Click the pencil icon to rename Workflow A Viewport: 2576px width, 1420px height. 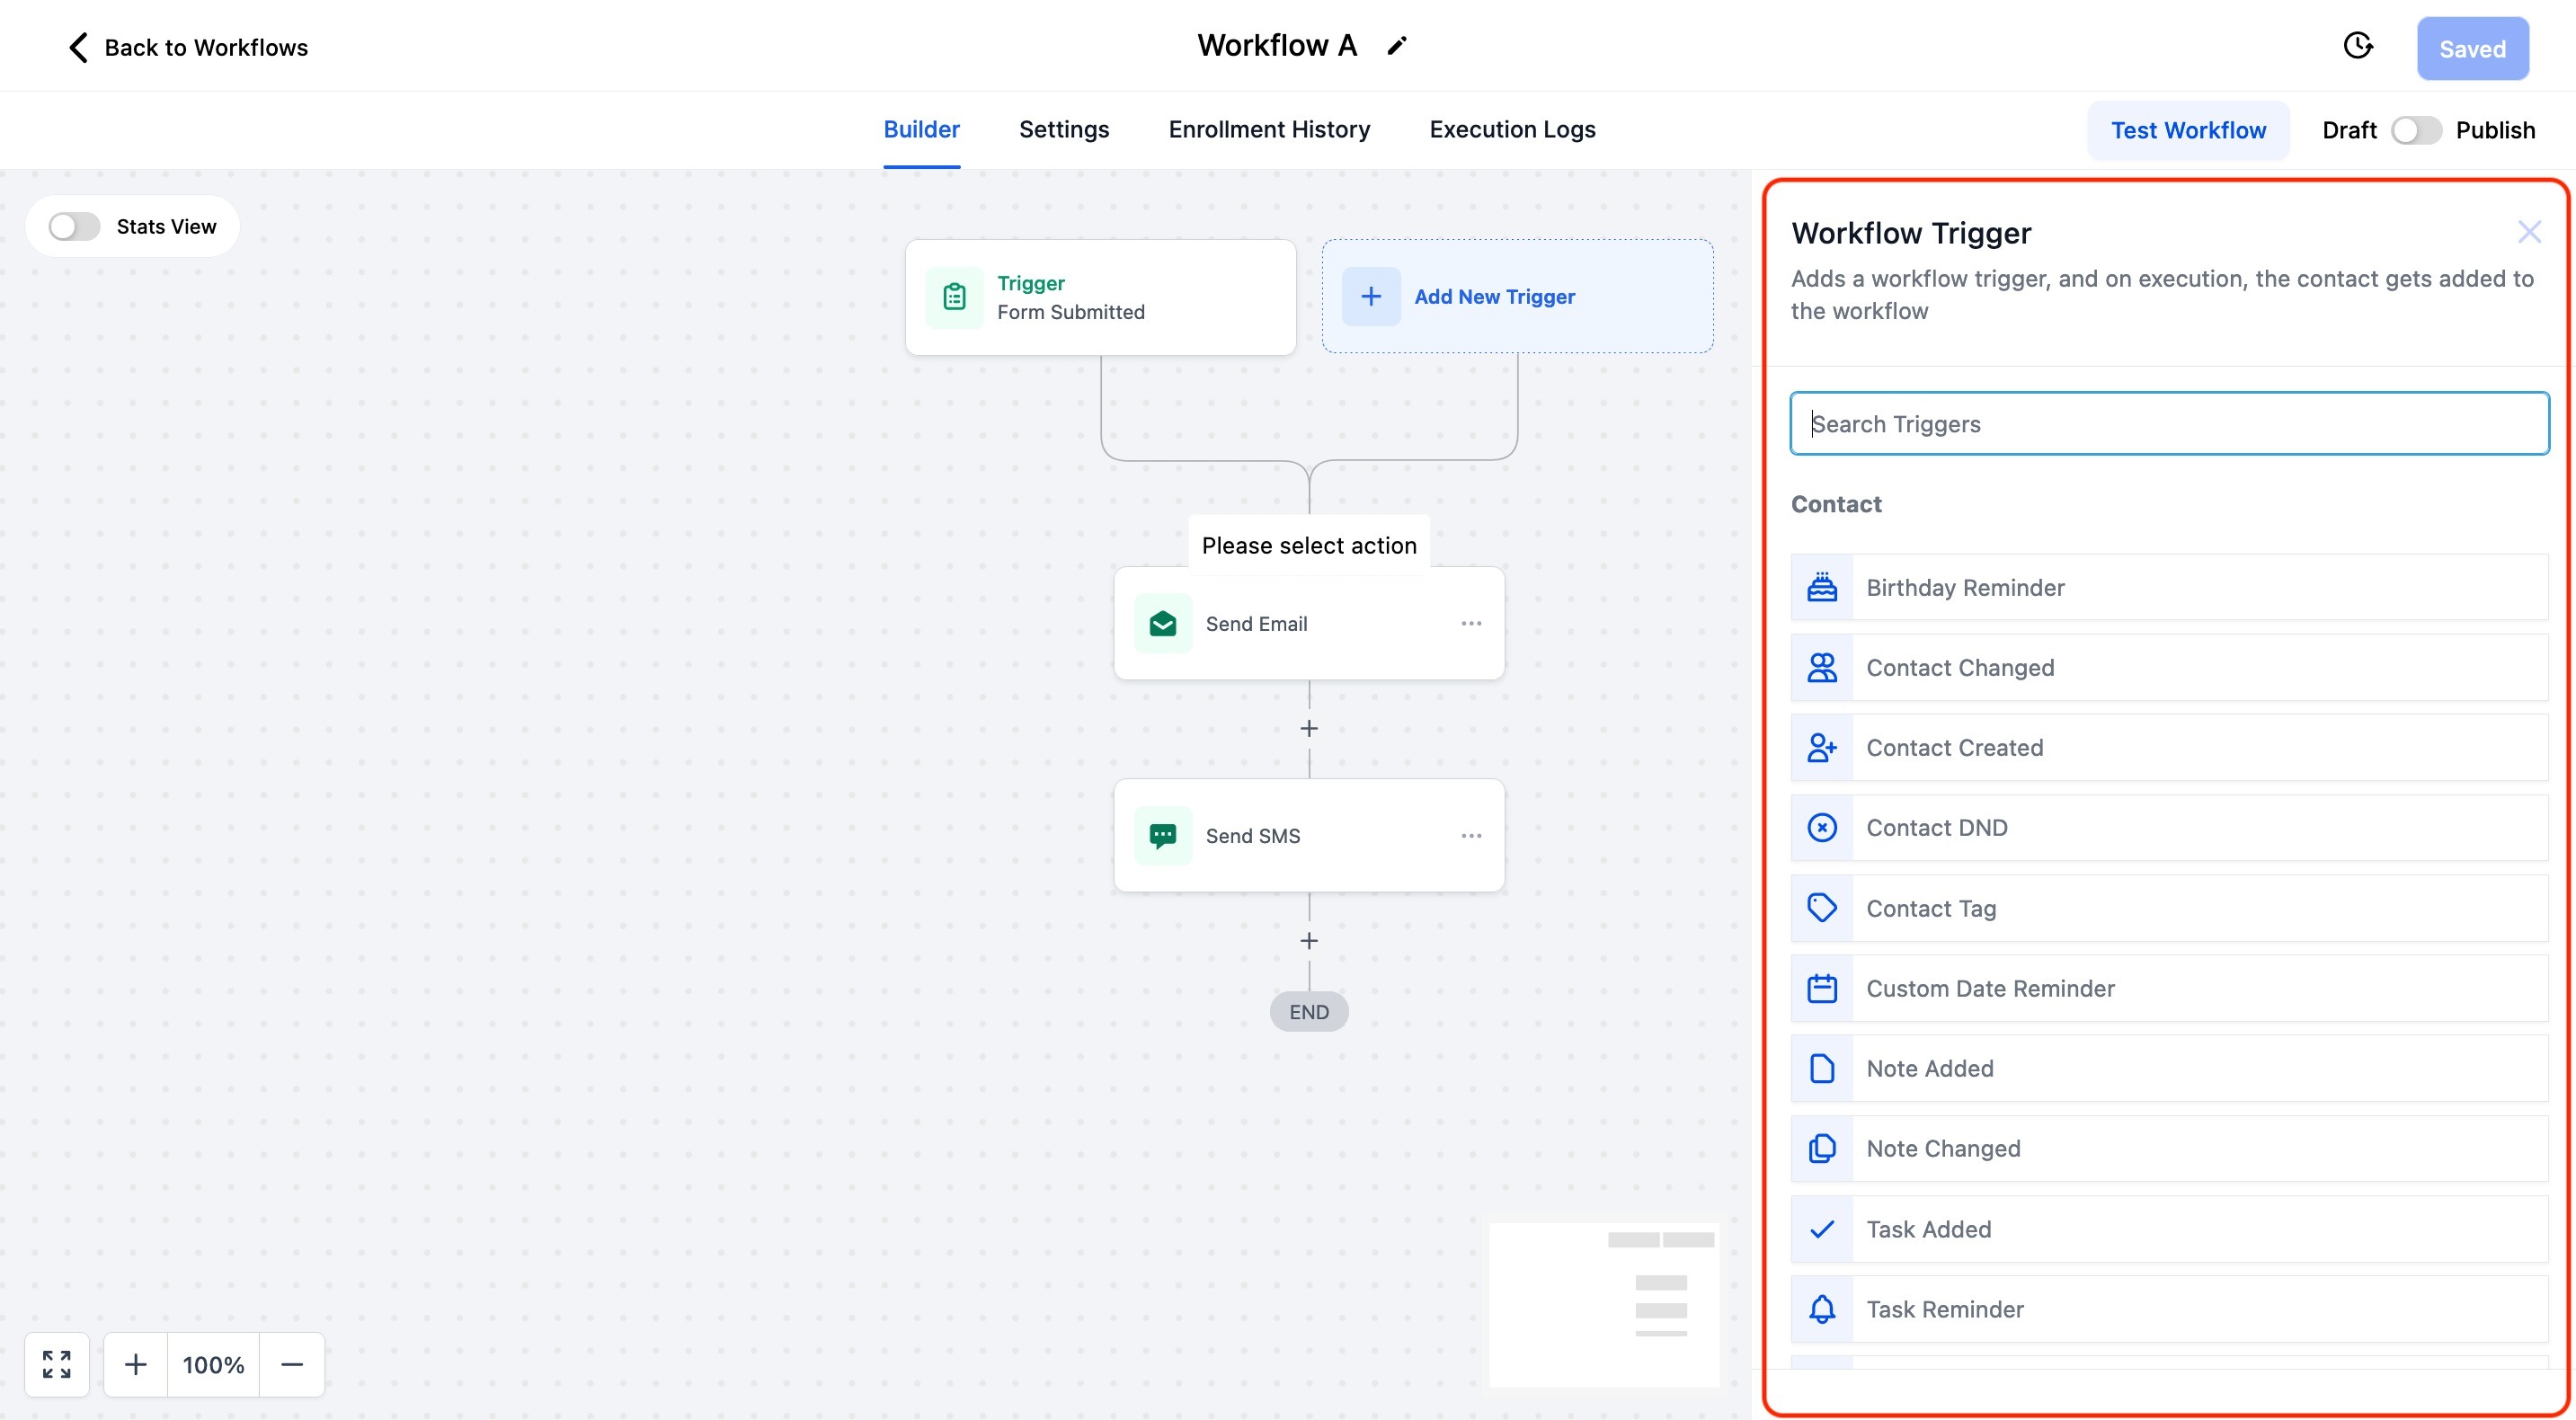point(1397,46)
